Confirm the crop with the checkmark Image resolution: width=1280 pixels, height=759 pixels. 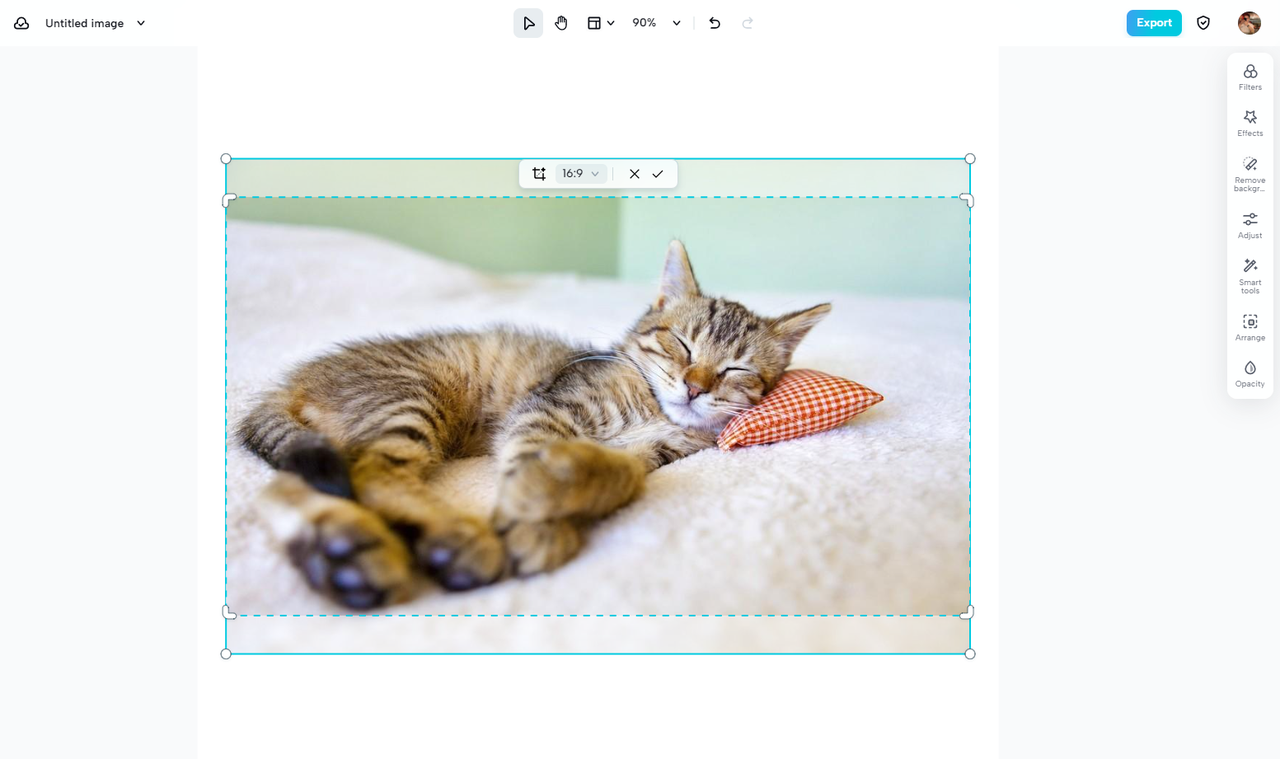[658, 173]
